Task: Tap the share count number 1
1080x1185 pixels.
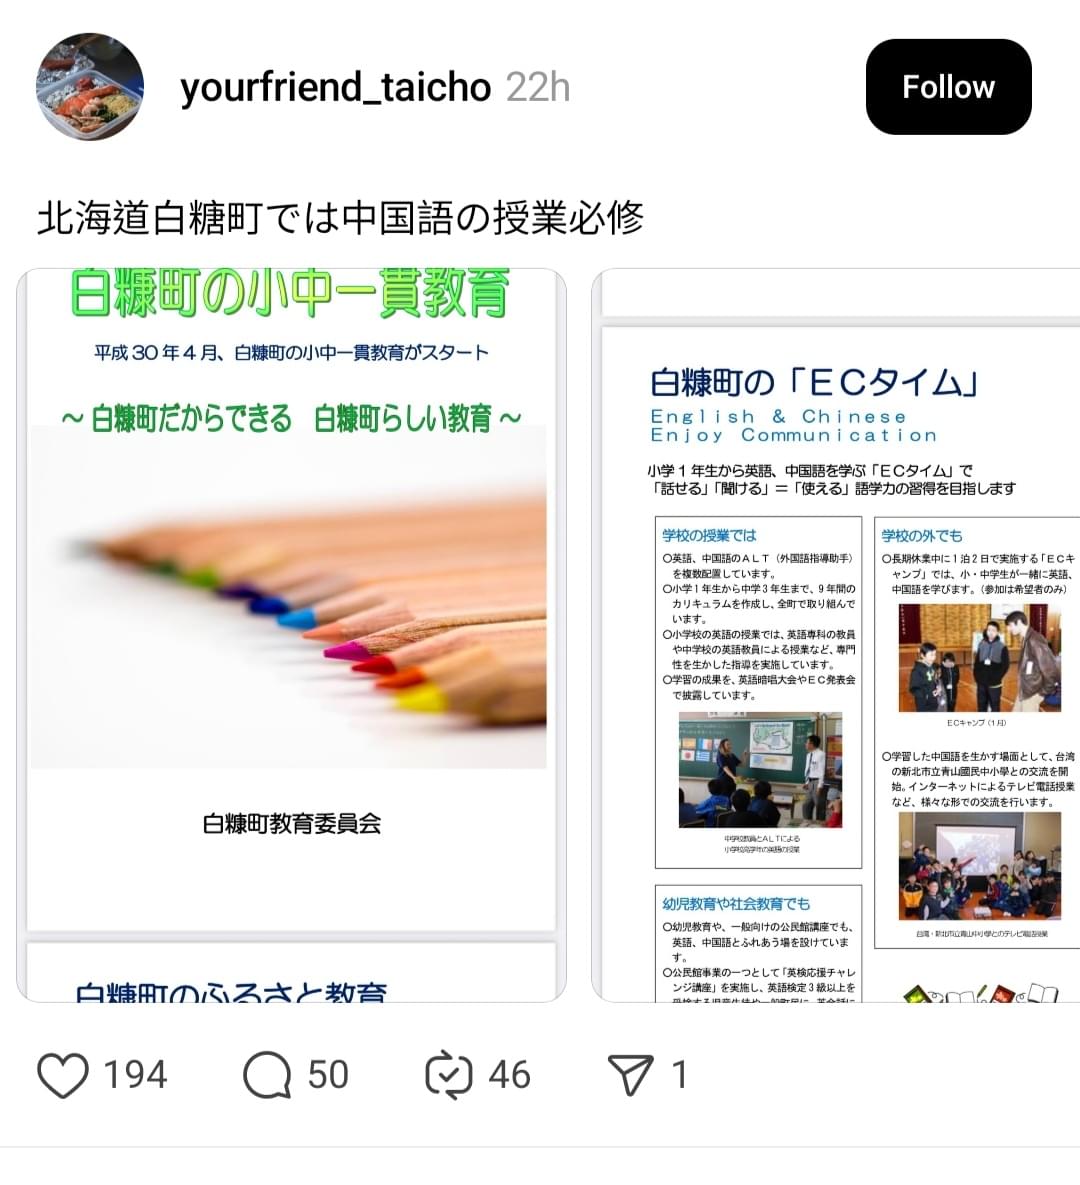Action: (679, 1075)
